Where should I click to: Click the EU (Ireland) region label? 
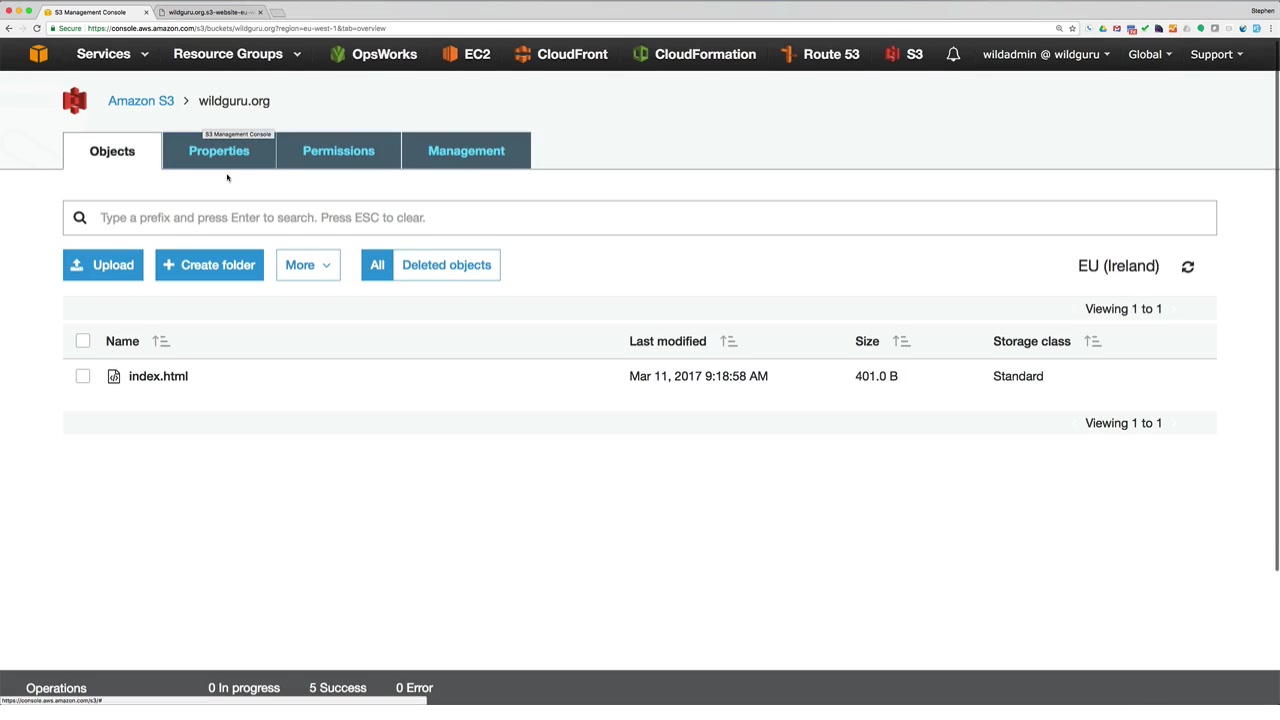pyautogui.click(x=1118, y=266)
